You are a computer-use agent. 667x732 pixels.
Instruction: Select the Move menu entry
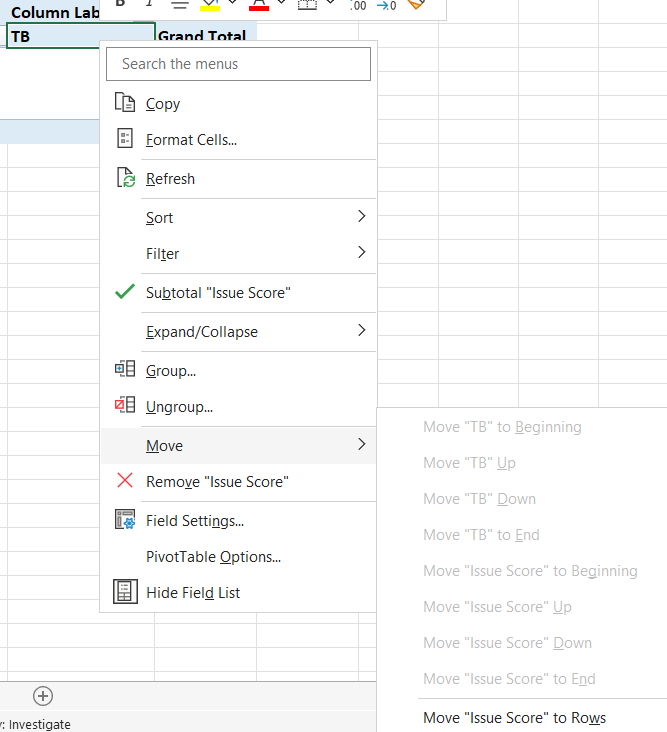pyautogui.click(x=239, y=445)
